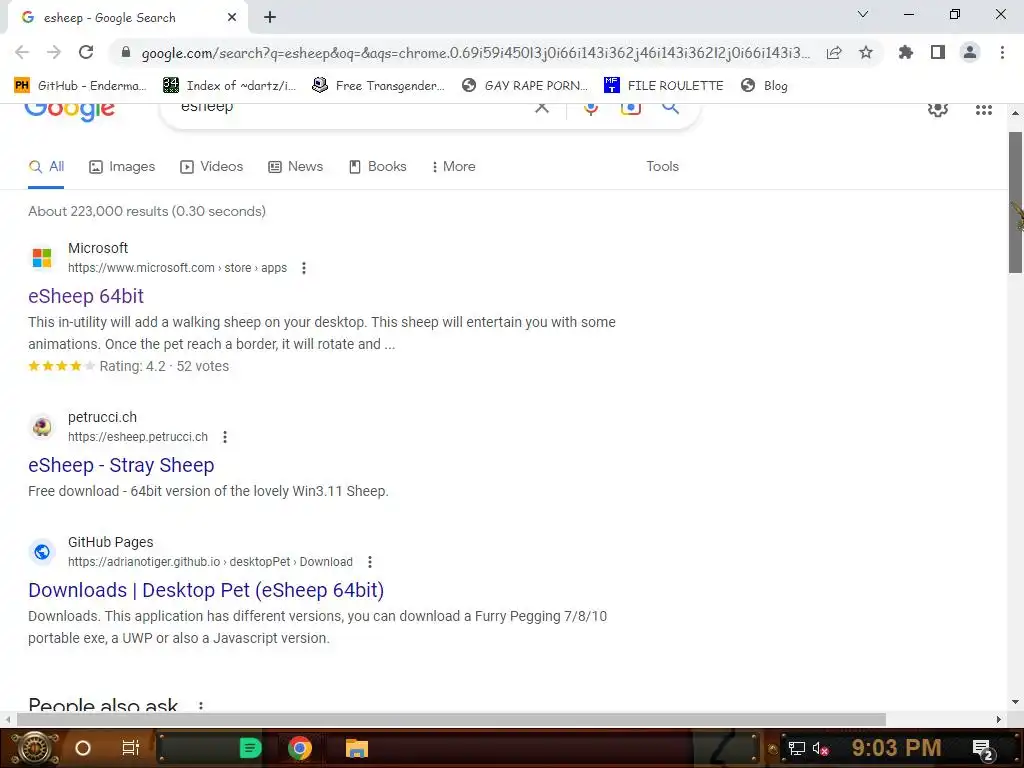The width and height of the screenshot is (1024, 768).
Task: Open the Google apps grid
Action: click(x=984, y=110)
